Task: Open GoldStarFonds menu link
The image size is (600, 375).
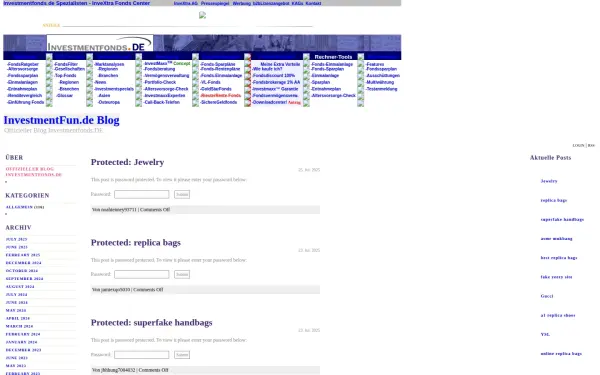Action: (216, 89)
